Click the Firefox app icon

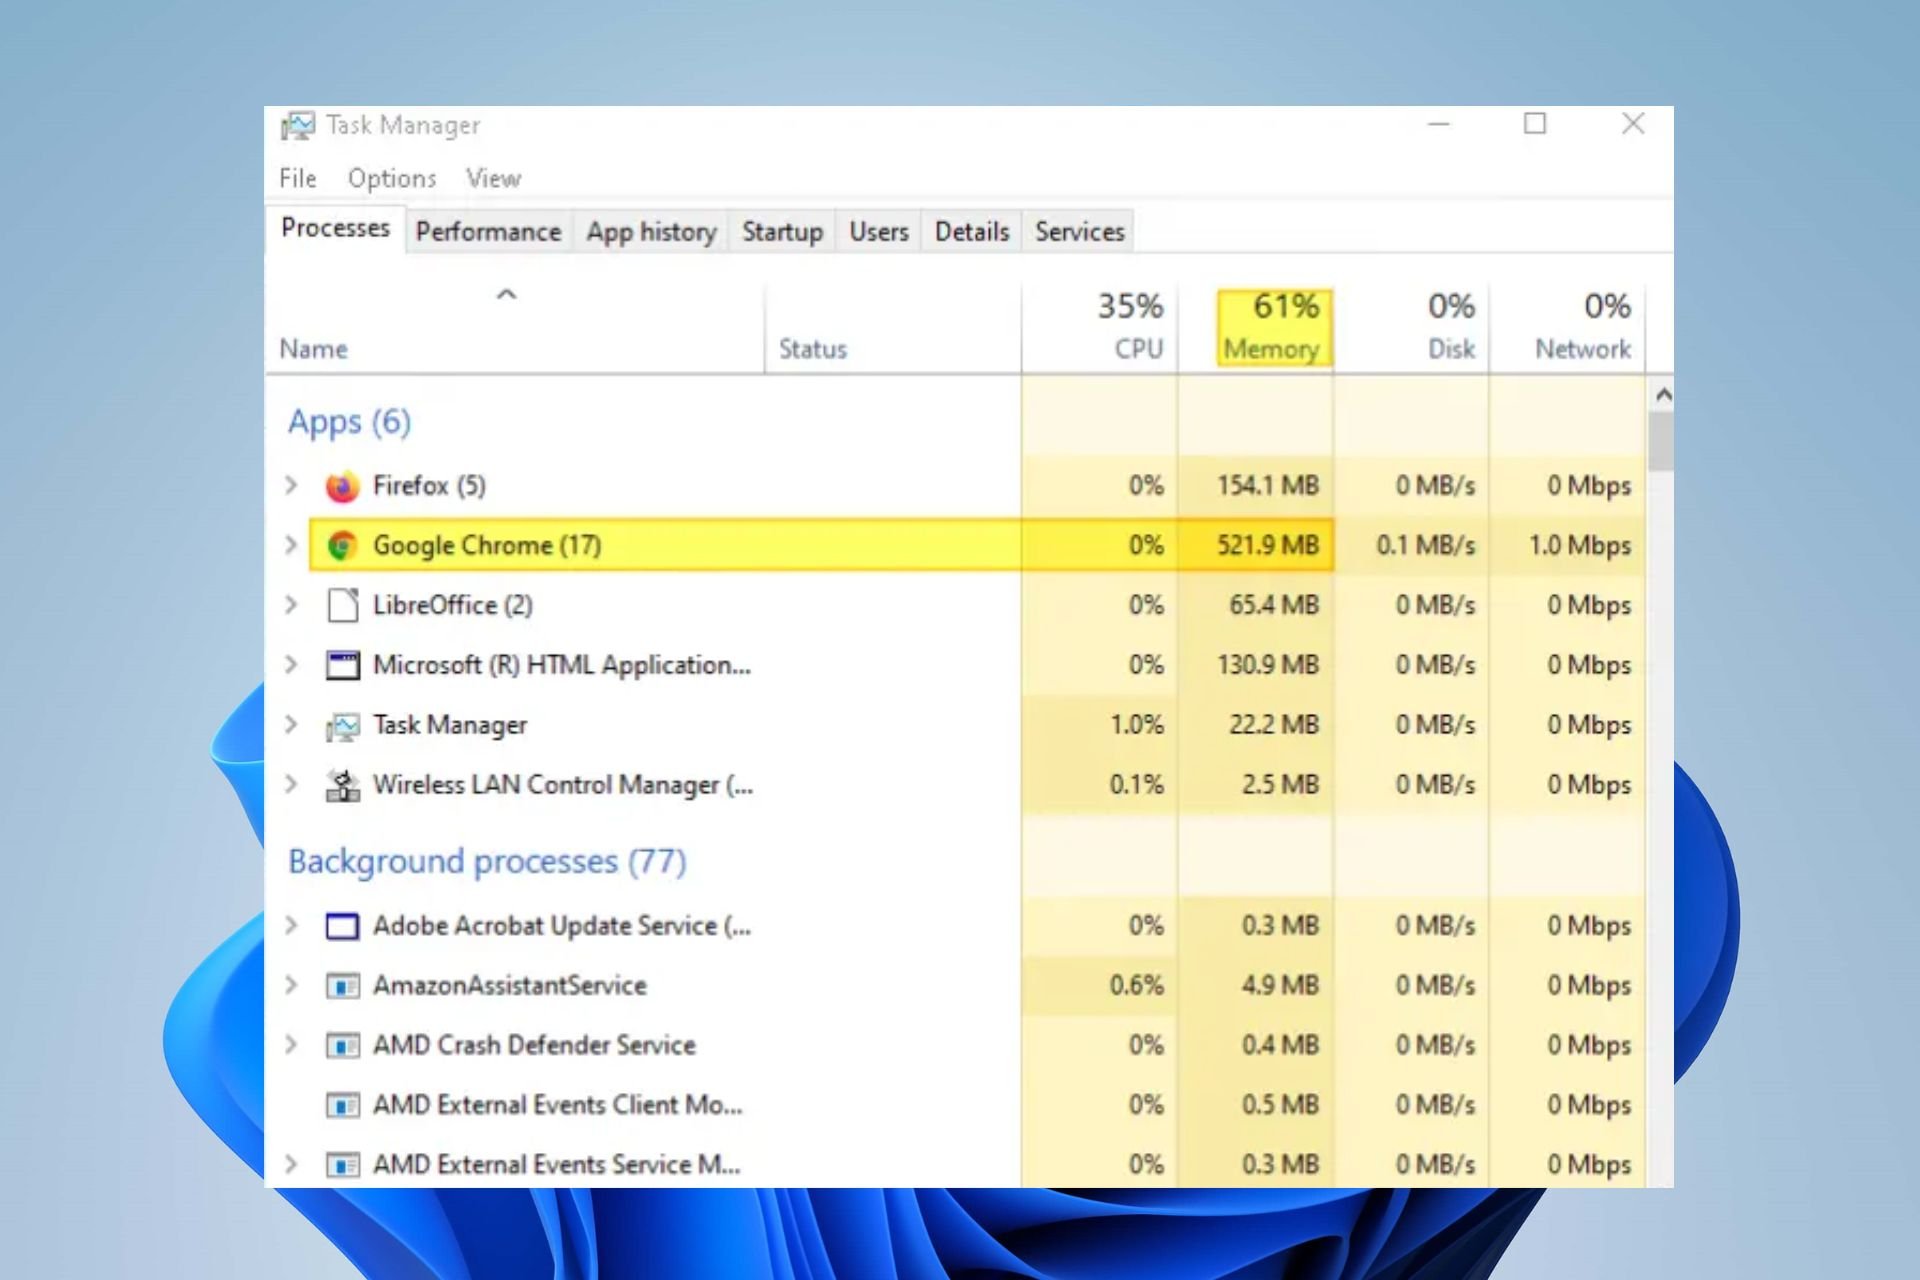click(342, 486)
